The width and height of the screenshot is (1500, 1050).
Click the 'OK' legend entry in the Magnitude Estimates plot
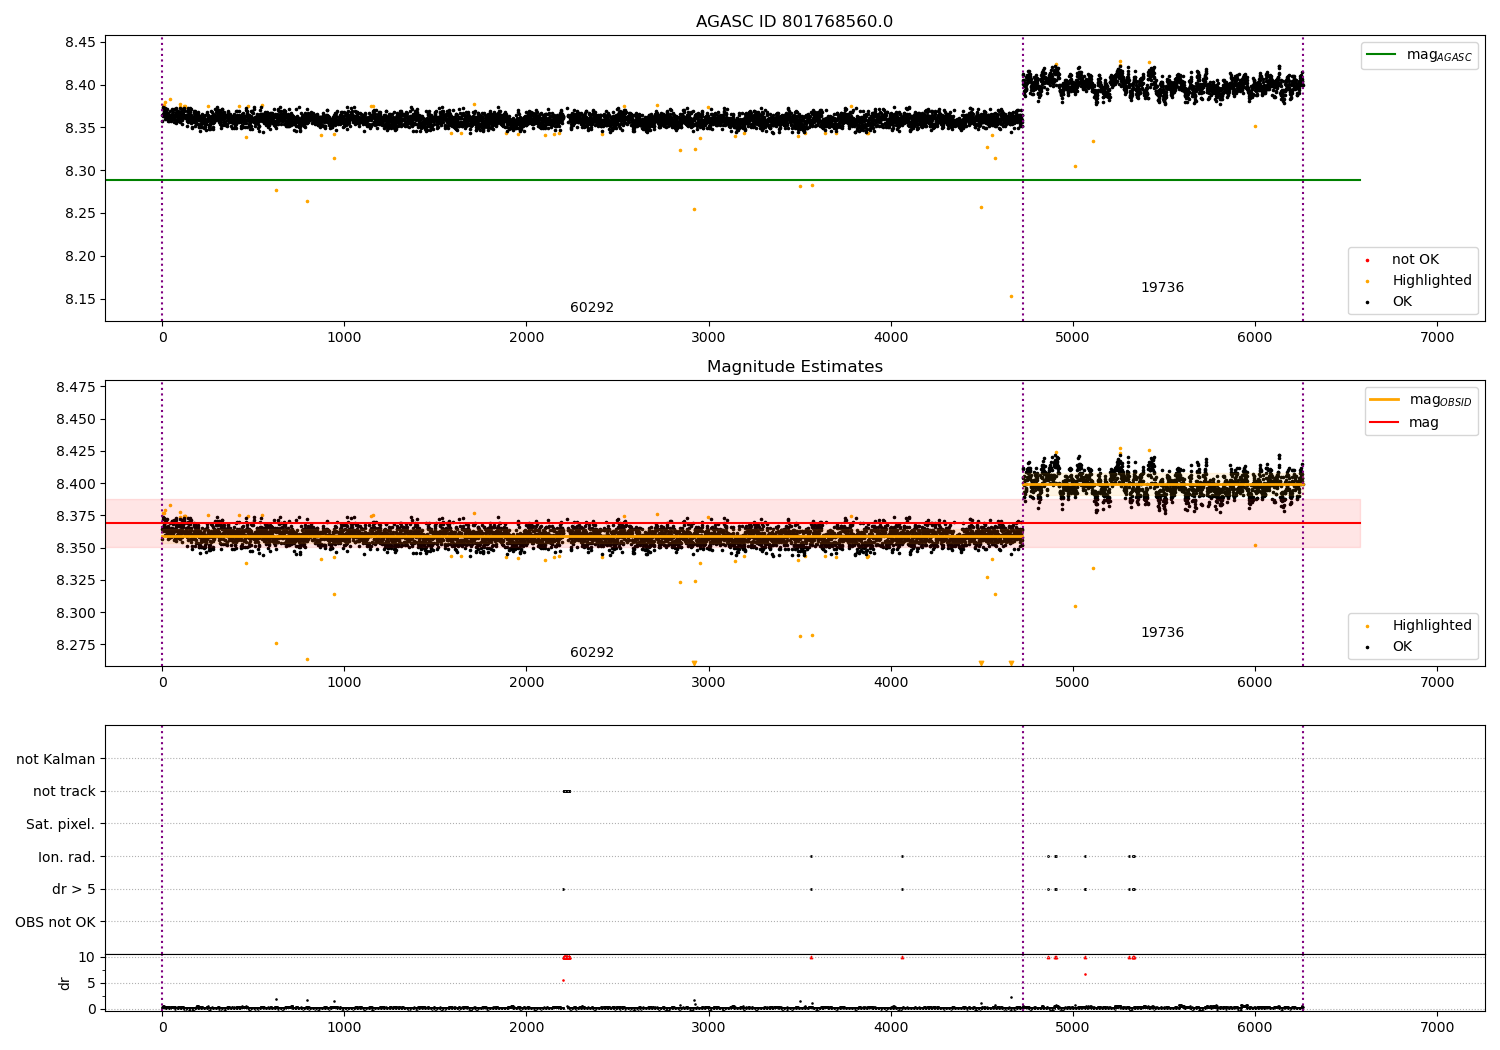1402,647
